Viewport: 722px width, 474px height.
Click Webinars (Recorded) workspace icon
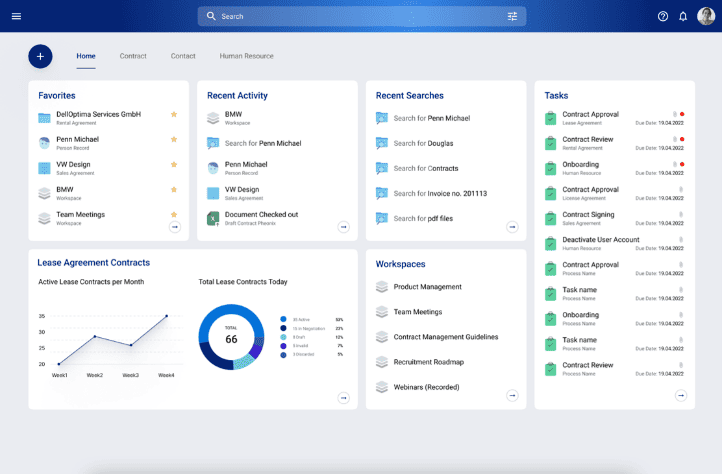[x=382, y=387]
